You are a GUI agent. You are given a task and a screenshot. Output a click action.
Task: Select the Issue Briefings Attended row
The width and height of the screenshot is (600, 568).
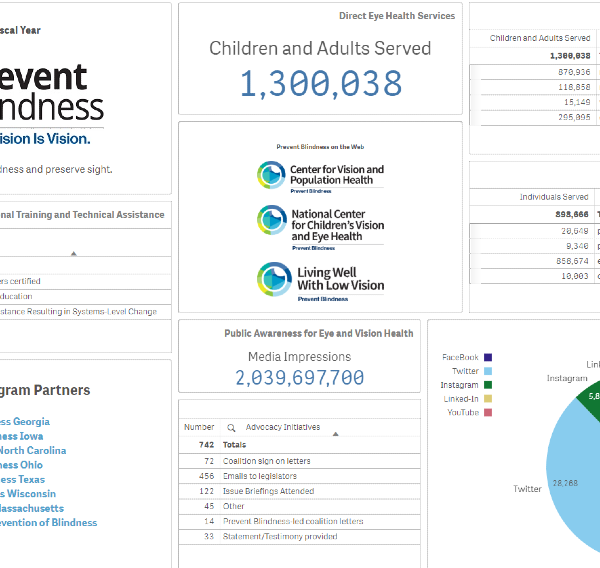tap(299, 491)
